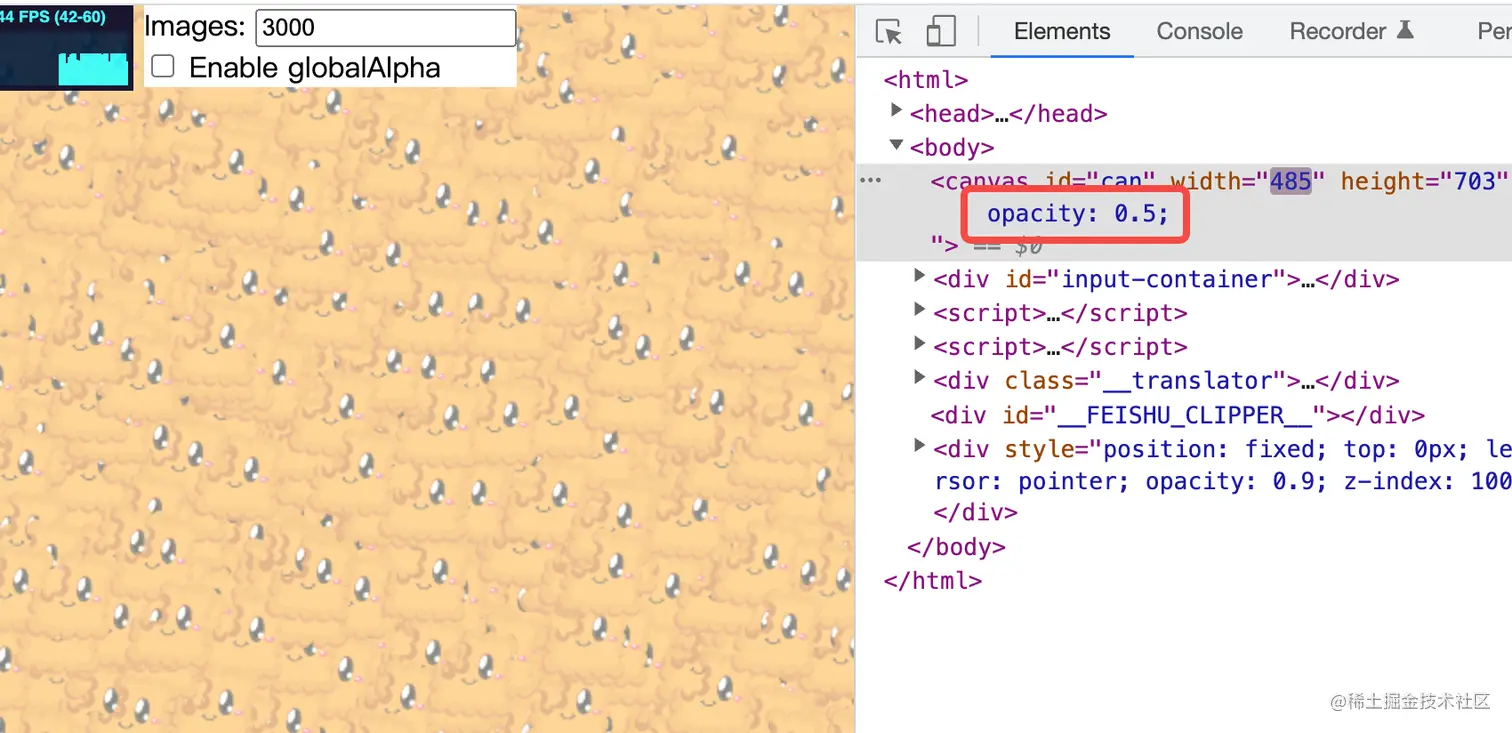Click the opacity: 0.5 style text

coord(1078,213)
